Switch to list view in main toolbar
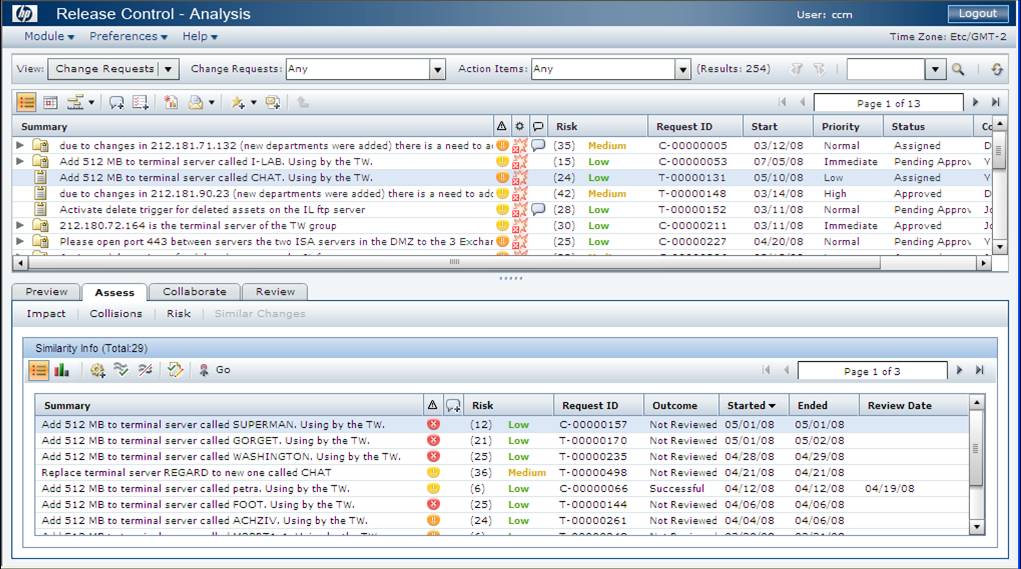This screenshot has width=1021, height=569. (x=26, y=103)
